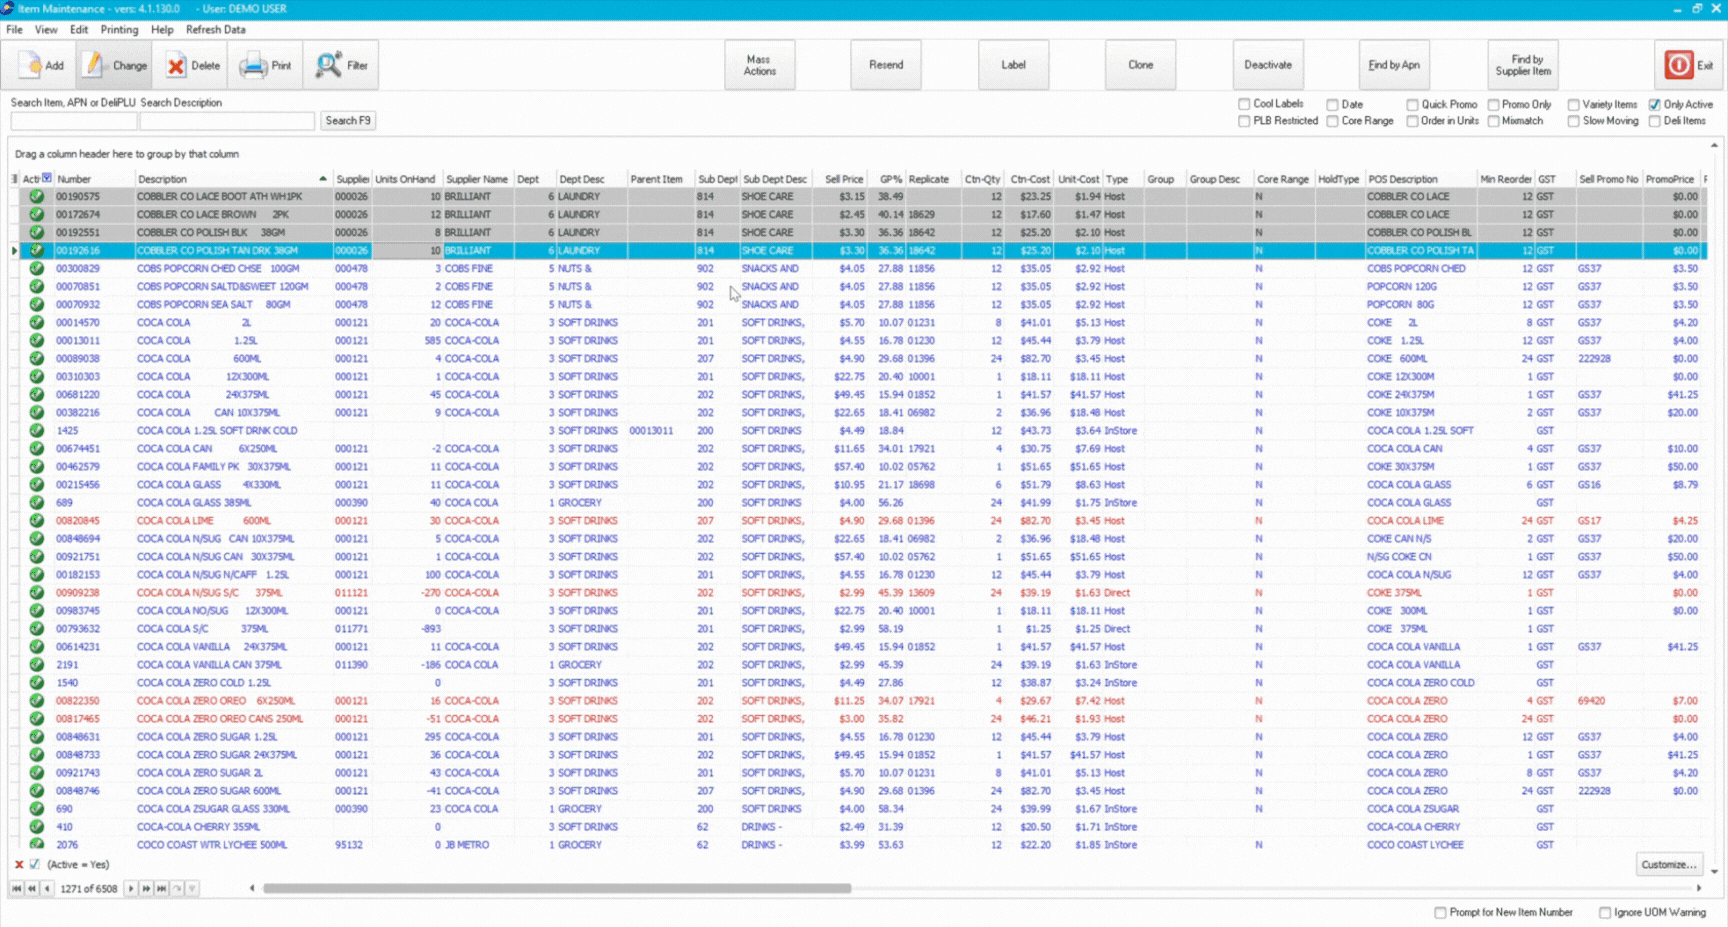1728x927 pixels.
Task: Tick the Slow Moving checkbox
Action: pyautogui.click(x=1573, y=121)
